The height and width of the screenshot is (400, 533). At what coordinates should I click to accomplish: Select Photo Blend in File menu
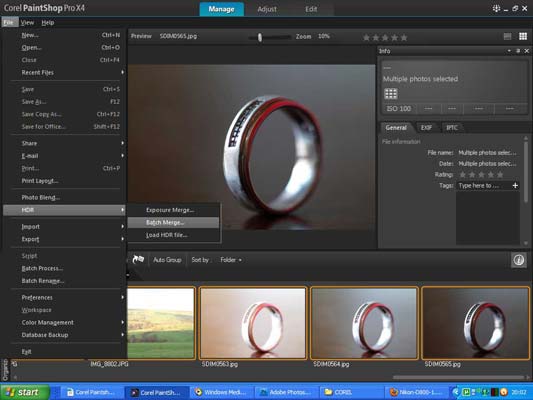pos(65,197)
